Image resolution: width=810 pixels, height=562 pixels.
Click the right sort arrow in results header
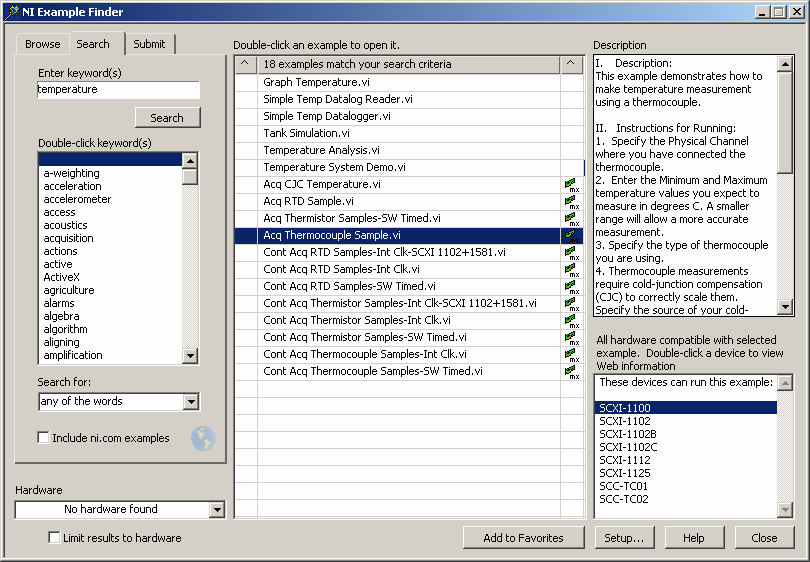pyautogui.click(x=571, y=64)
